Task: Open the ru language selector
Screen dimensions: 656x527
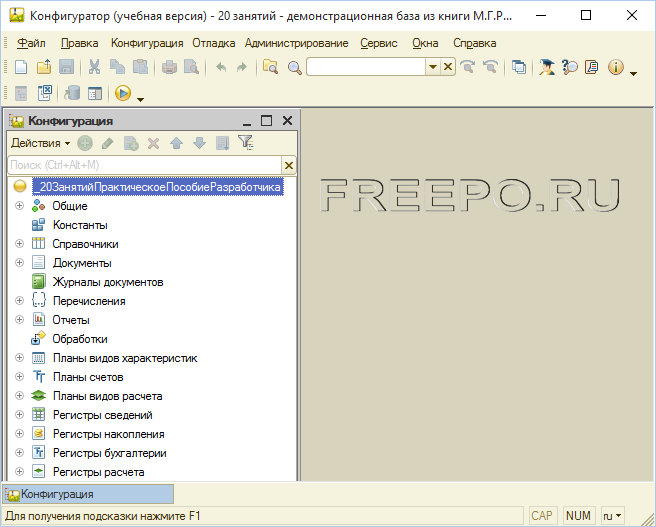Action: tap(611, 516)
